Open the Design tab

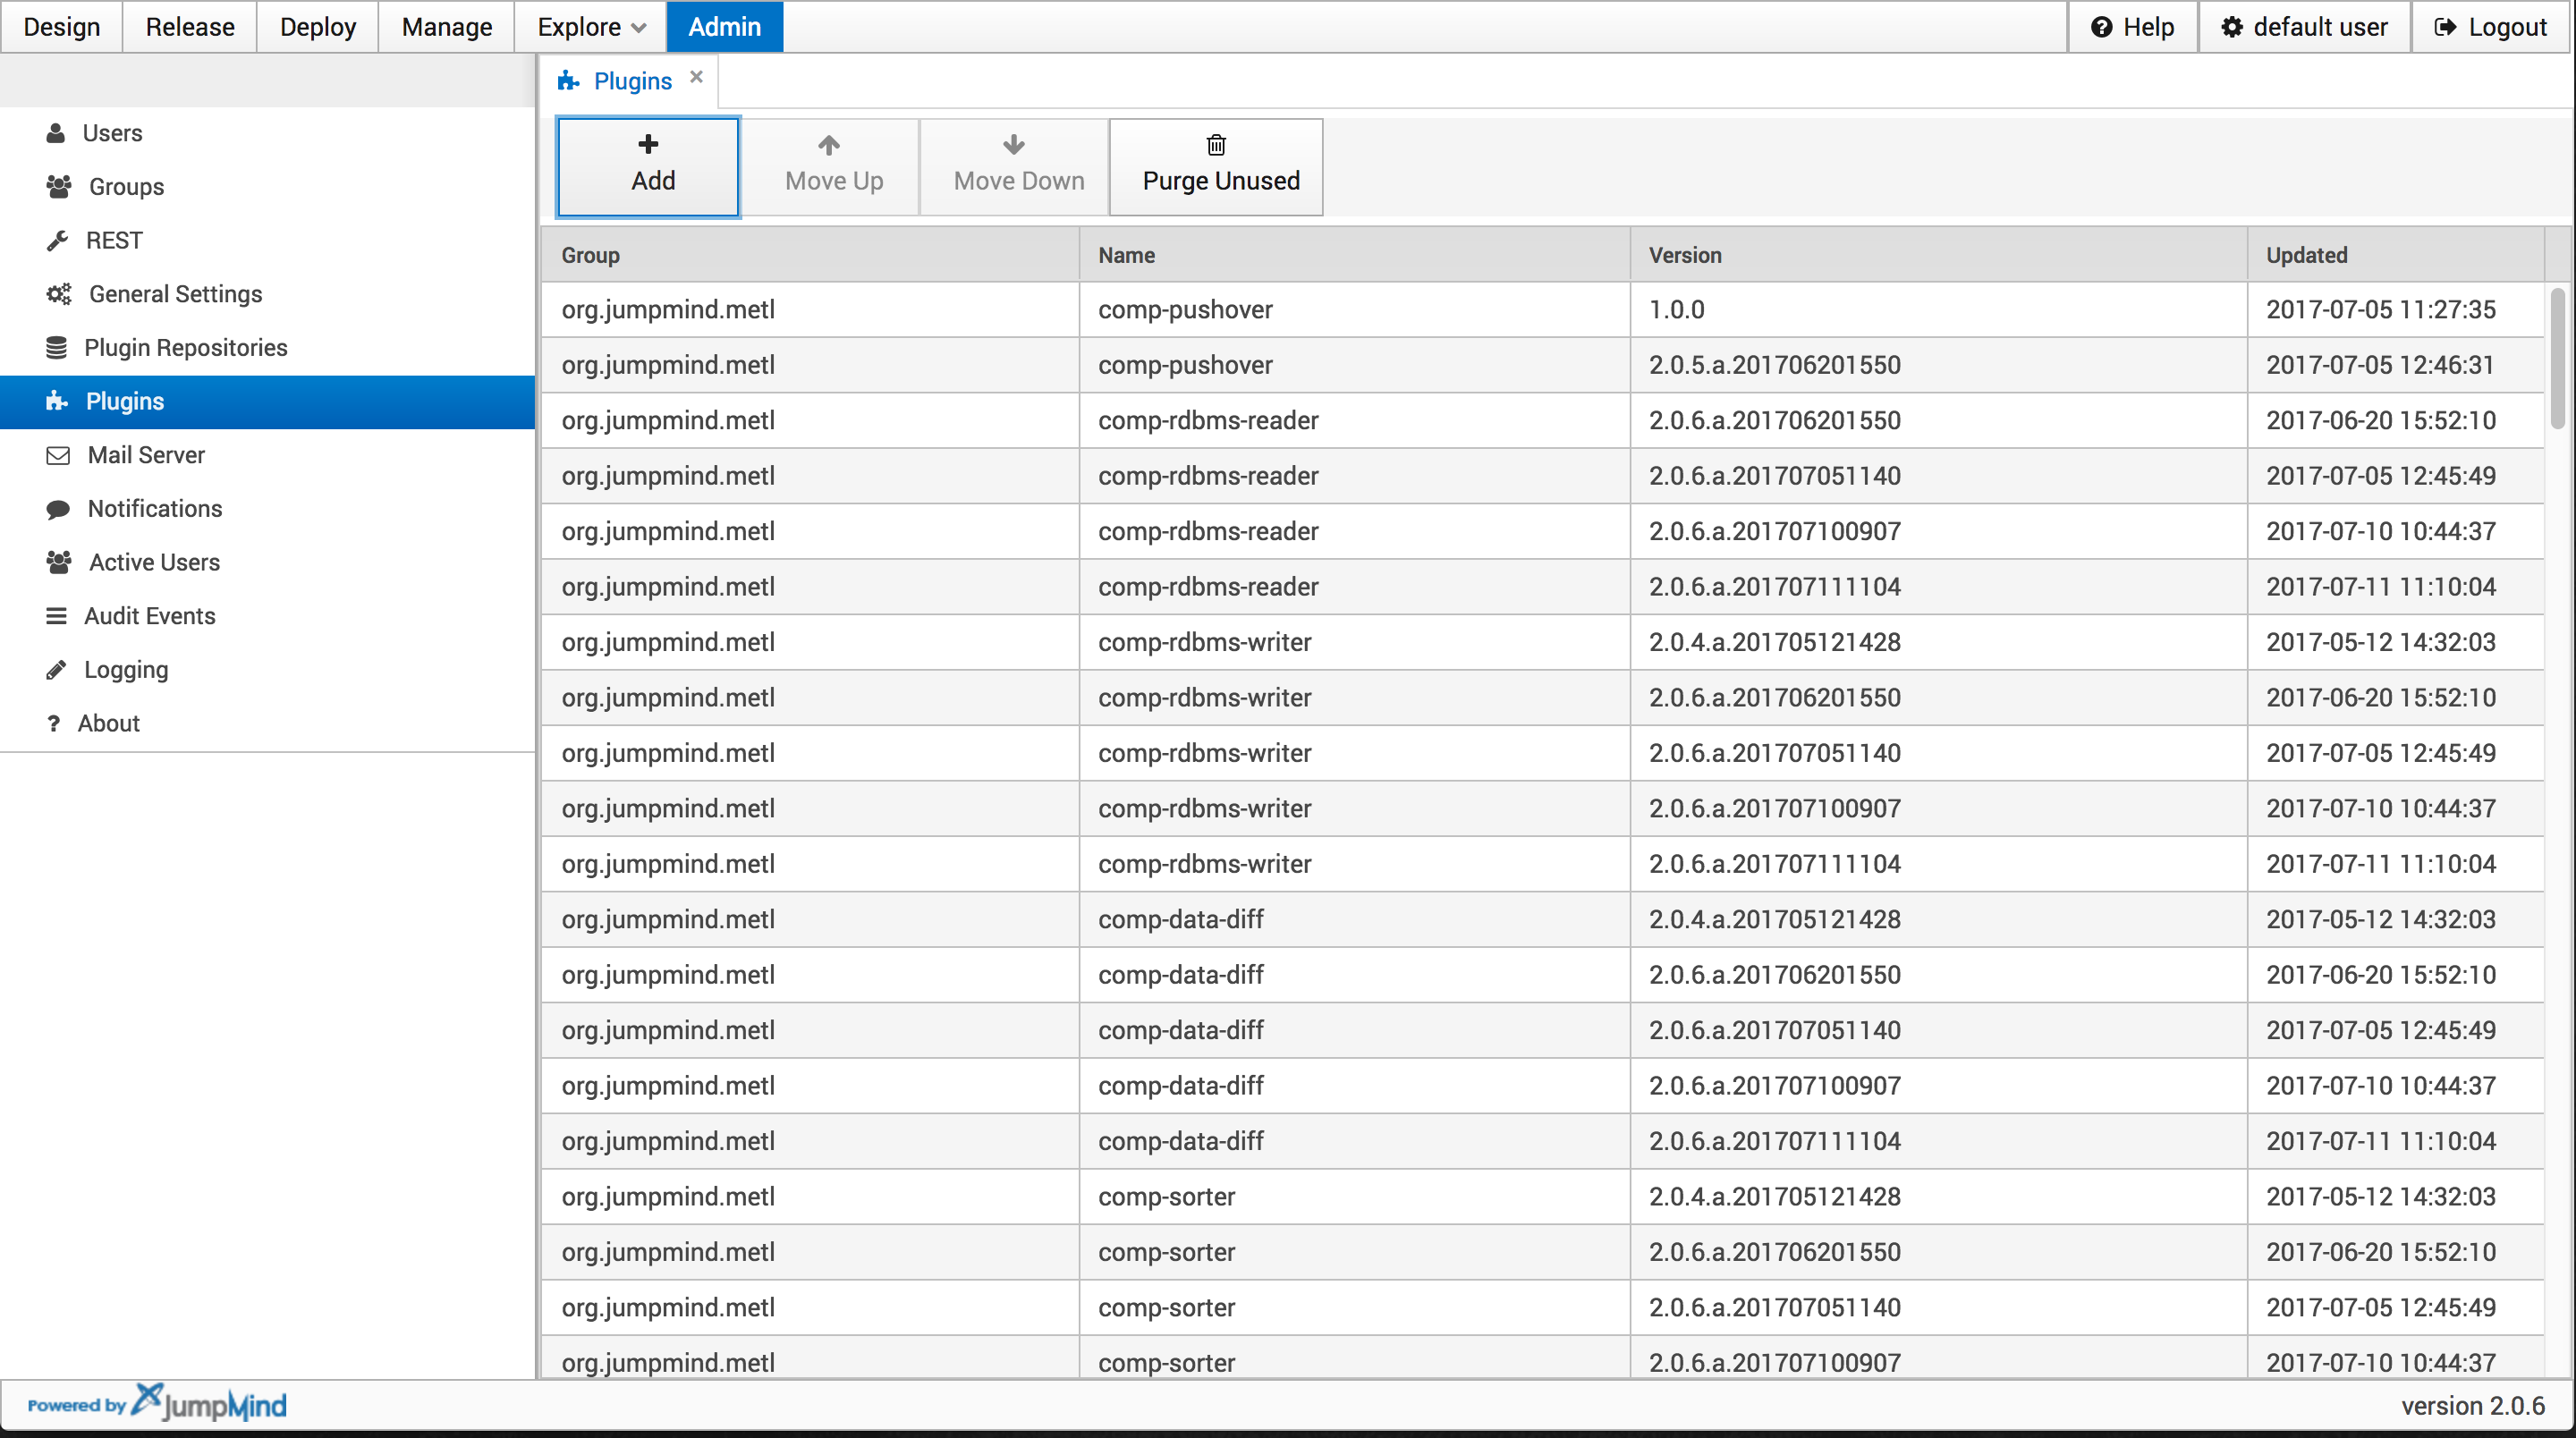pyautogui.click(x=62, y=27)
